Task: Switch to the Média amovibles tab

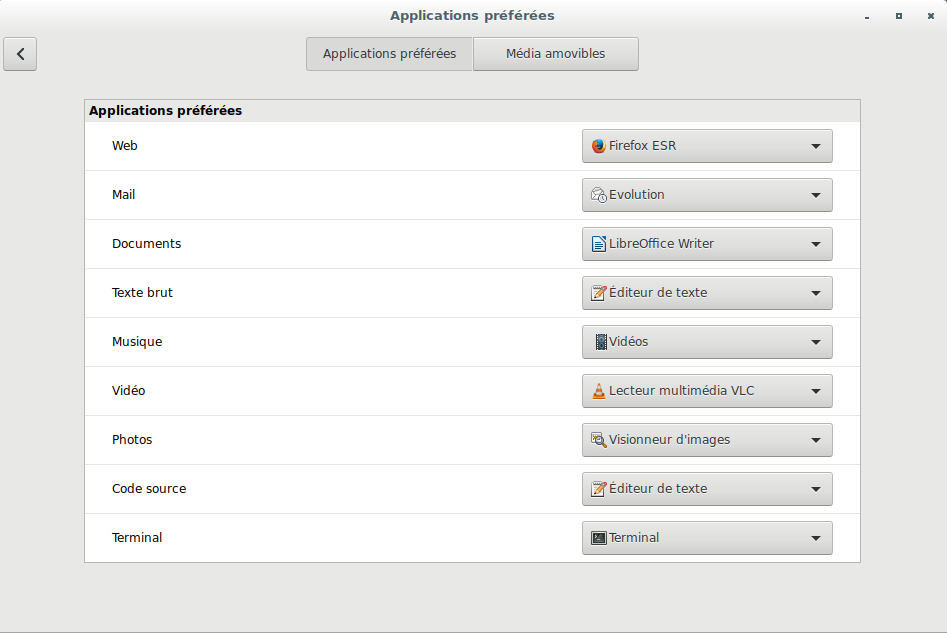Action: [x=555, y=54]
